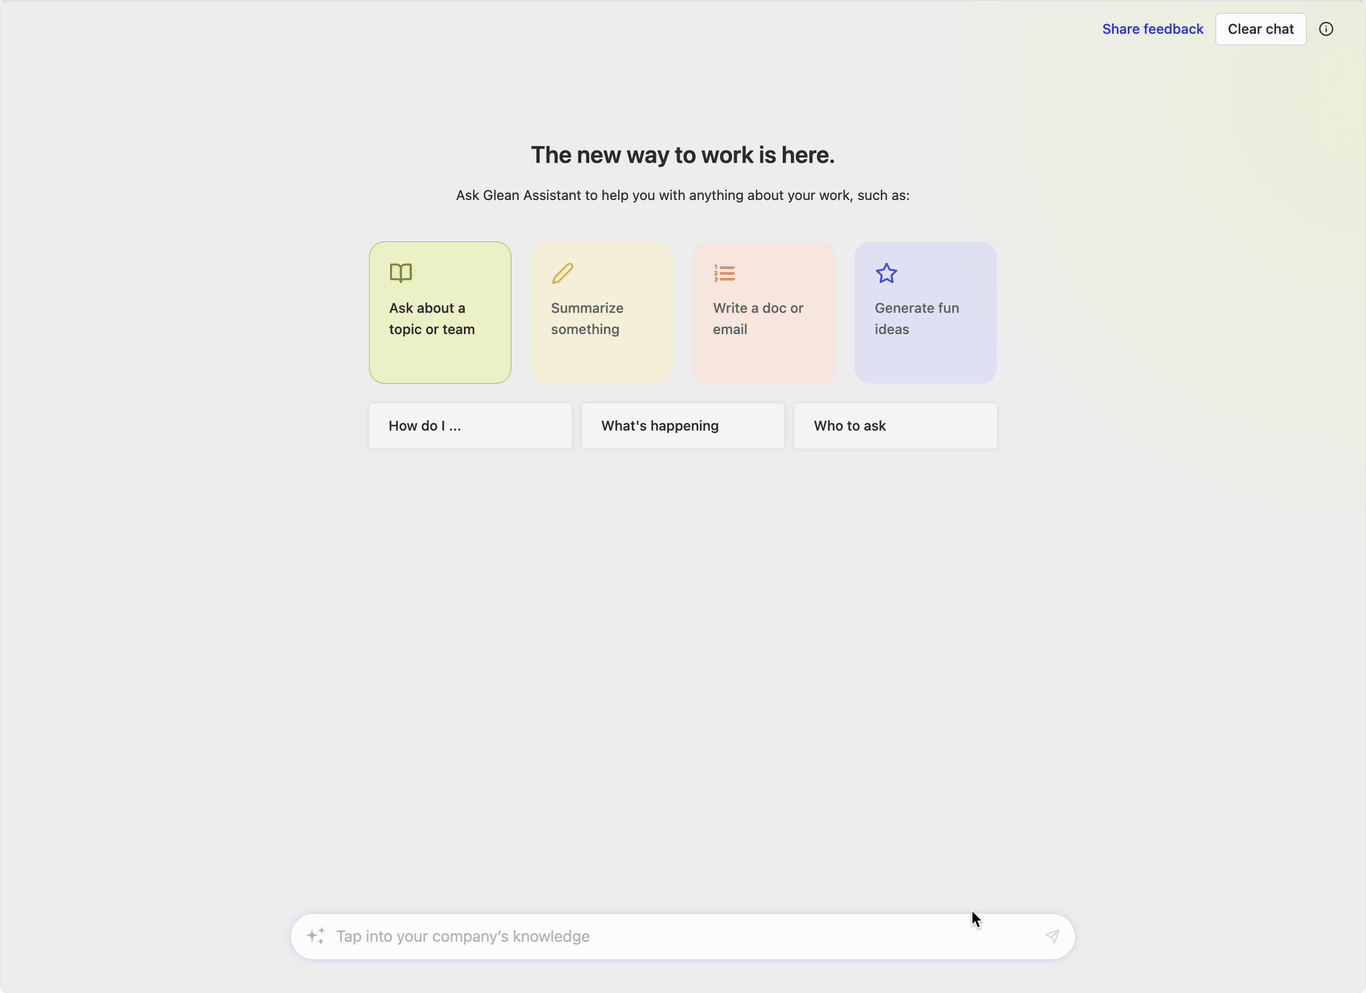Open the info tooltip in the top right corner
The image size is (1366, 993).
point(1326,29)
